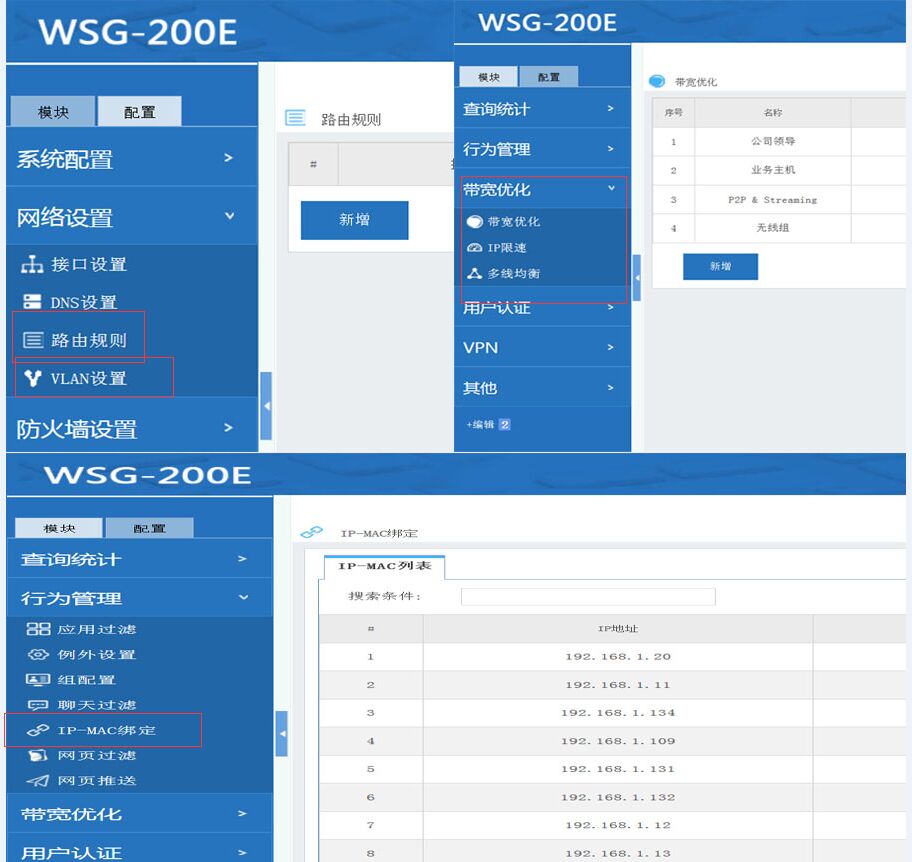Select 多线均衡 multi-line balancing item

click(x=513, y=274)
